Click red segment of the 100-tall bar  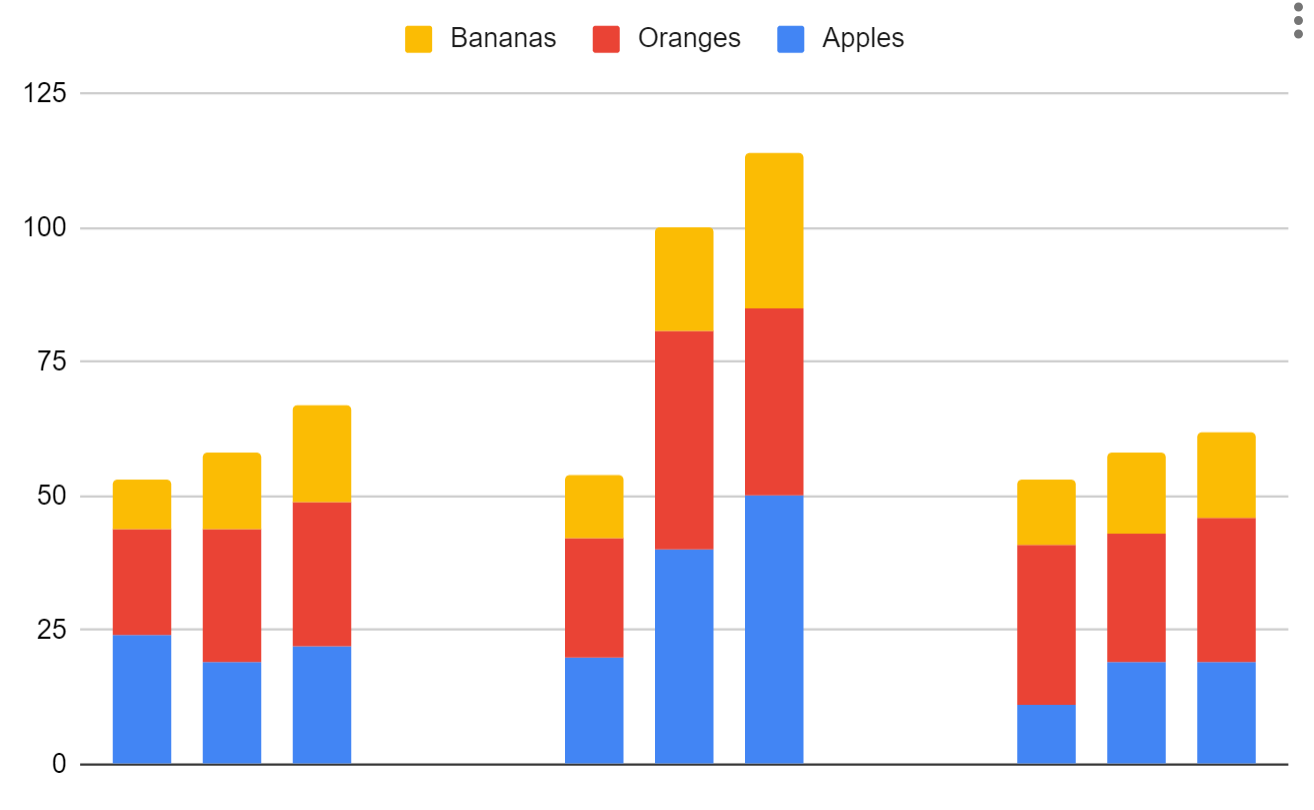(x=684, y=439)
